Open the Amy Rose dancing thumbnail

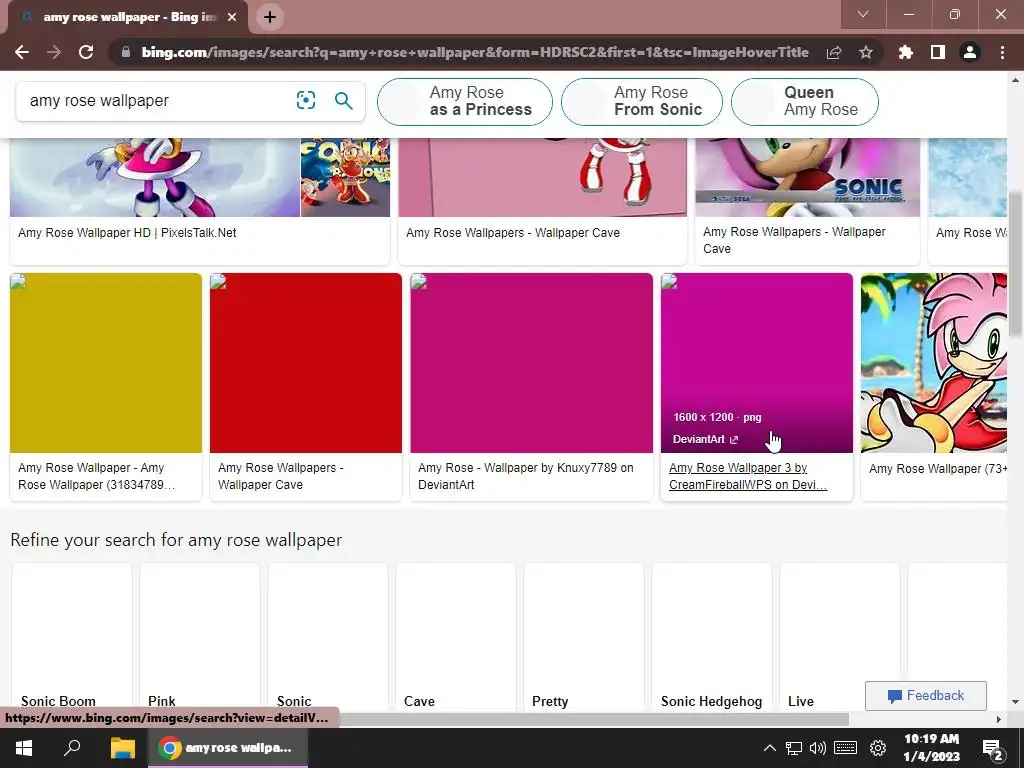[x=155, y=177]
